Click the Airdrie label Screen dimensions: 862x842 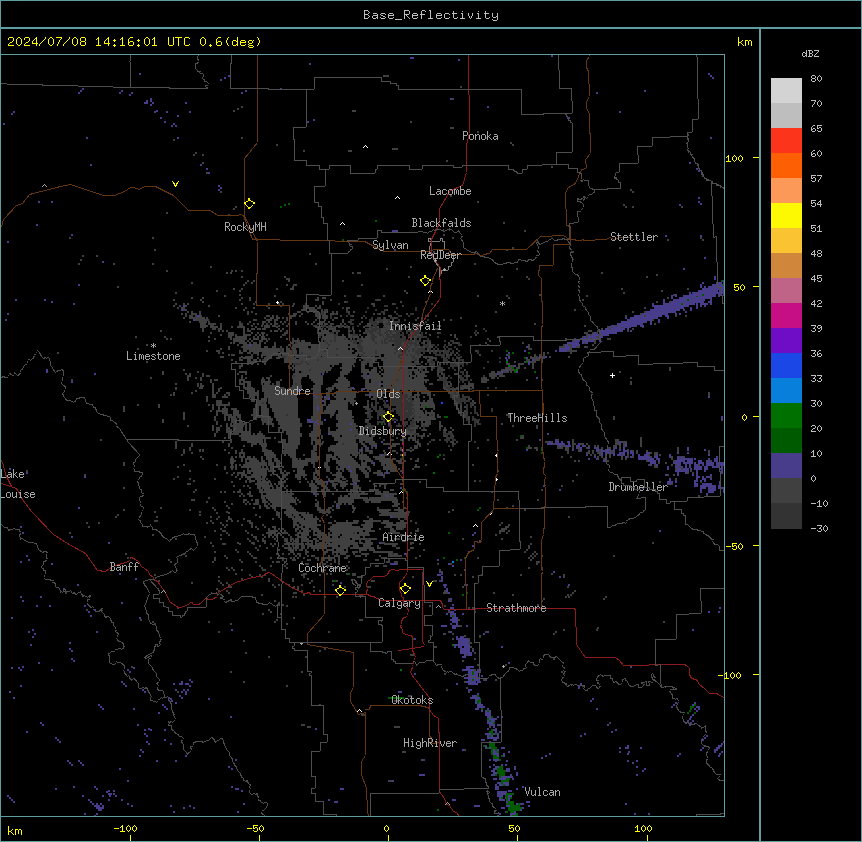404,537
